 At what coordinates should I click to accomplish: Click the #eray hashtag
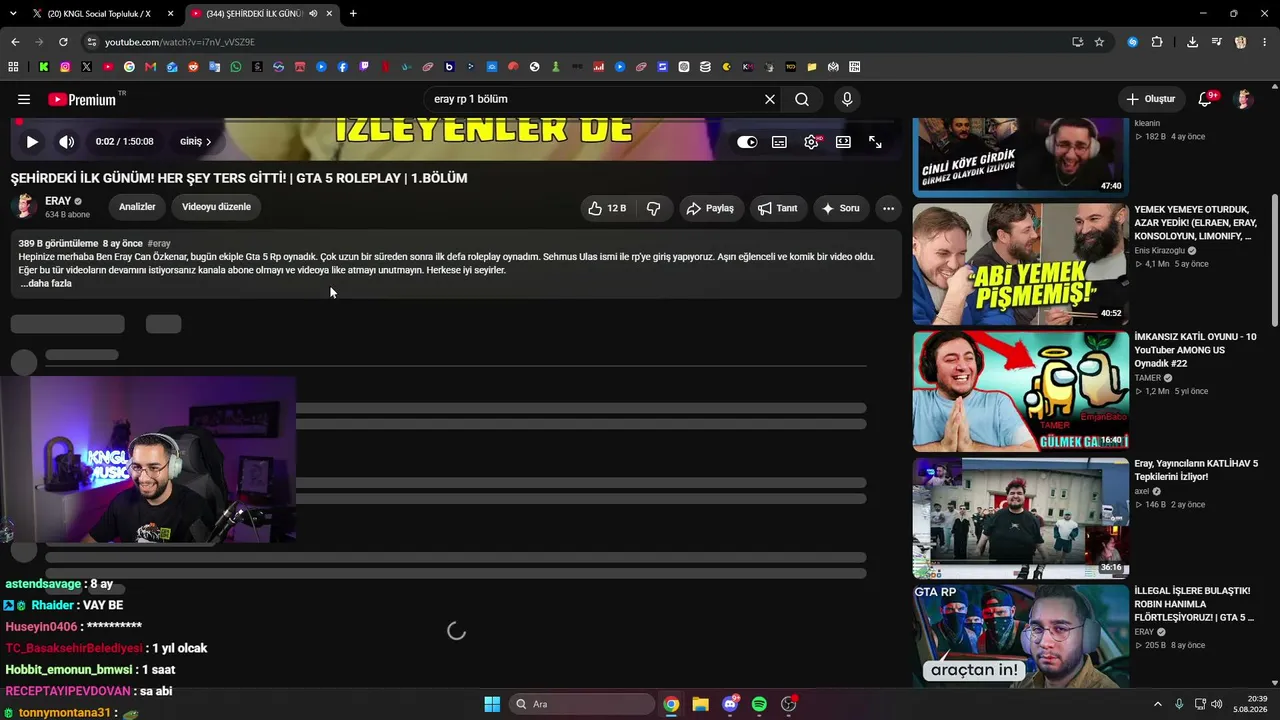coord(159,244)
